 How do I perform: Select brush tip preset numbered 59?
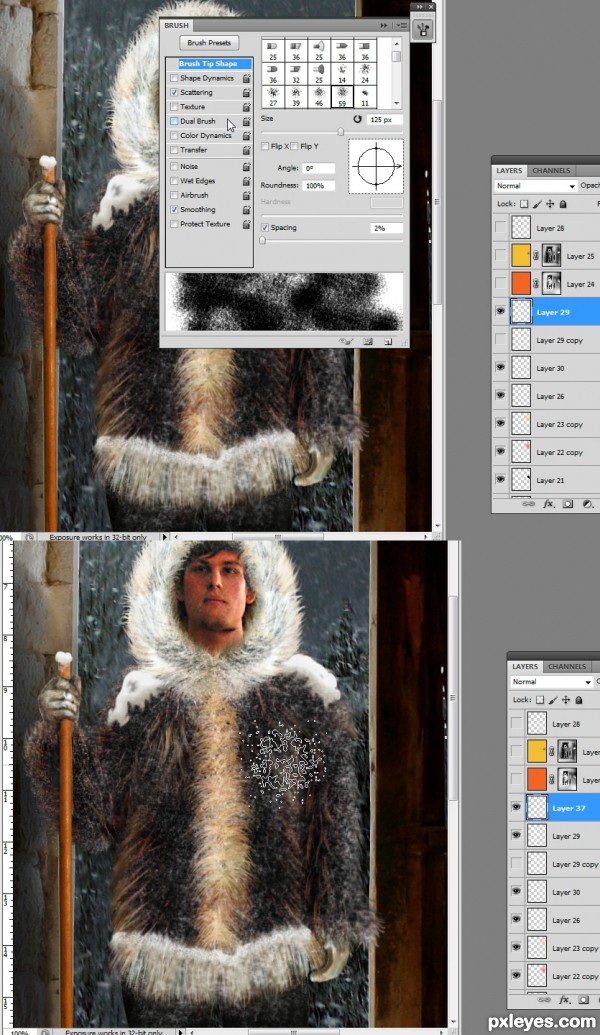(x=342, y=97)
